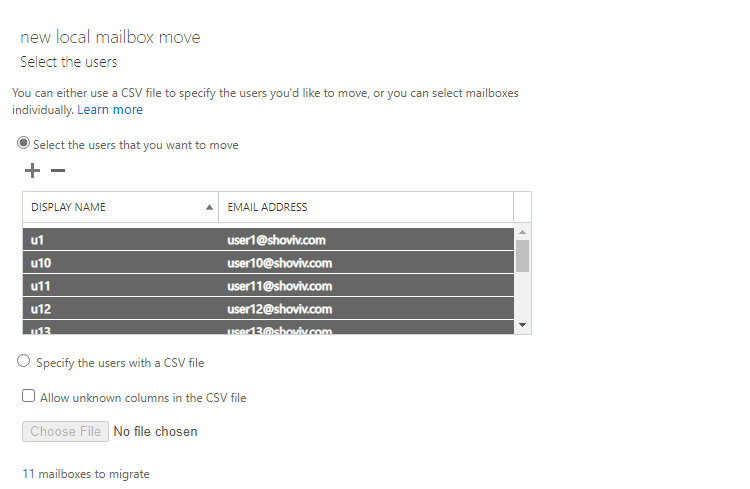Open the Learn more link
The width and height of the screenshot is (750, 489).
coord(110,110)
